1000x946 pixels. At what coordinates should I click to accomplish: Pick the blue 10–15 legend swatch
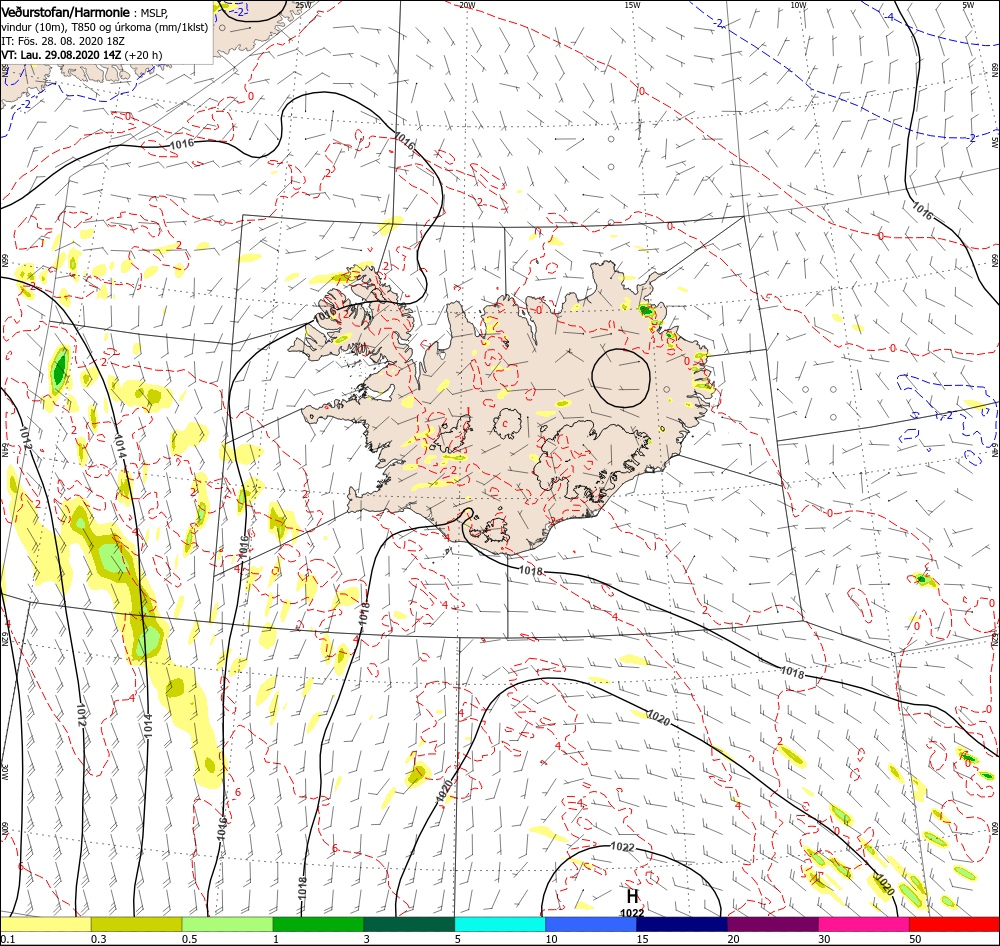pyautogui.click(x=591, y=924)
